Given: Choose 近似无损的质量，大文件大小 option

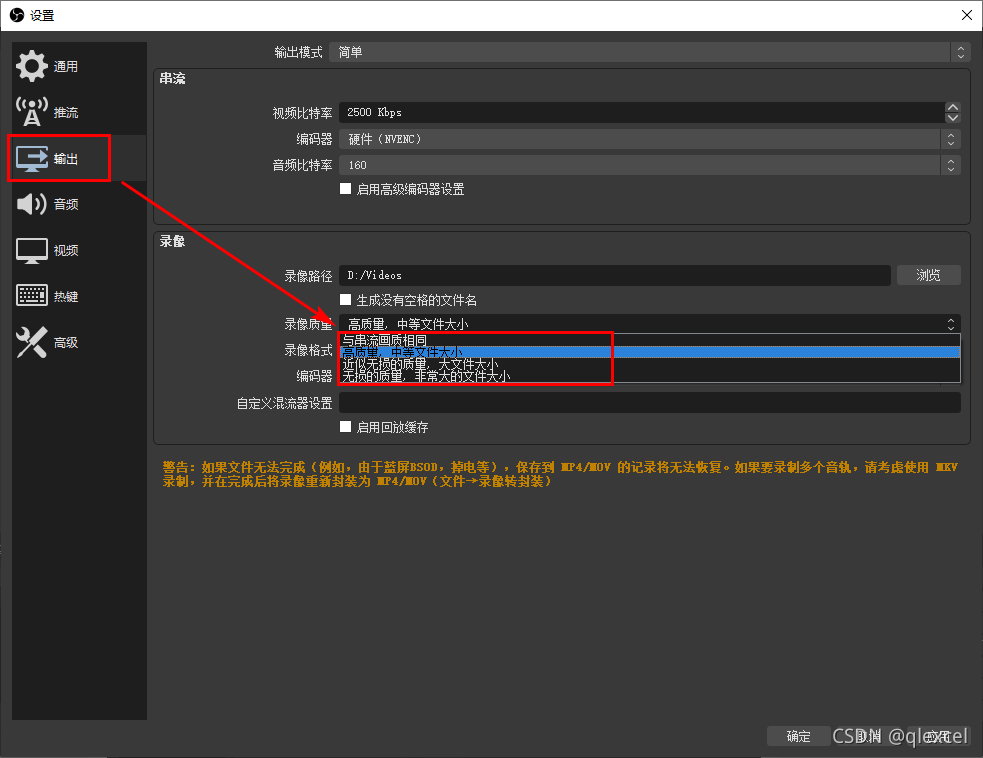Looking at the screenshot, I should point(649,364).
